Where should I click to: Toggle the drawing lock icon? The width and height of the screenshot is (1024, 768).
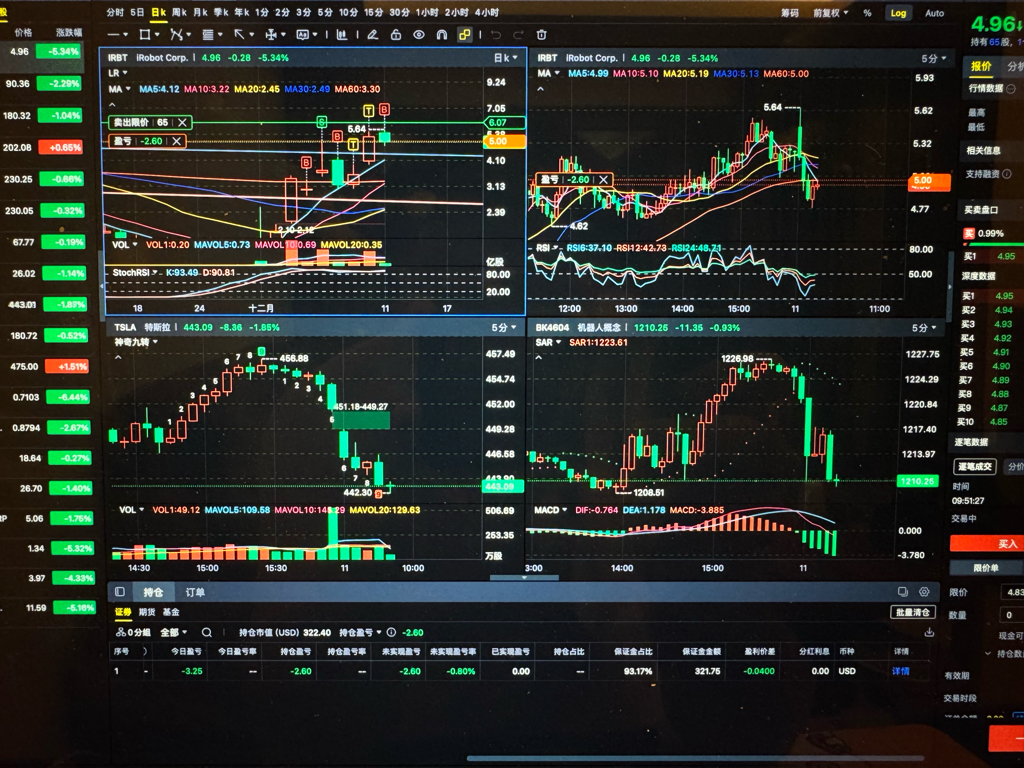(x=396, y=35)
